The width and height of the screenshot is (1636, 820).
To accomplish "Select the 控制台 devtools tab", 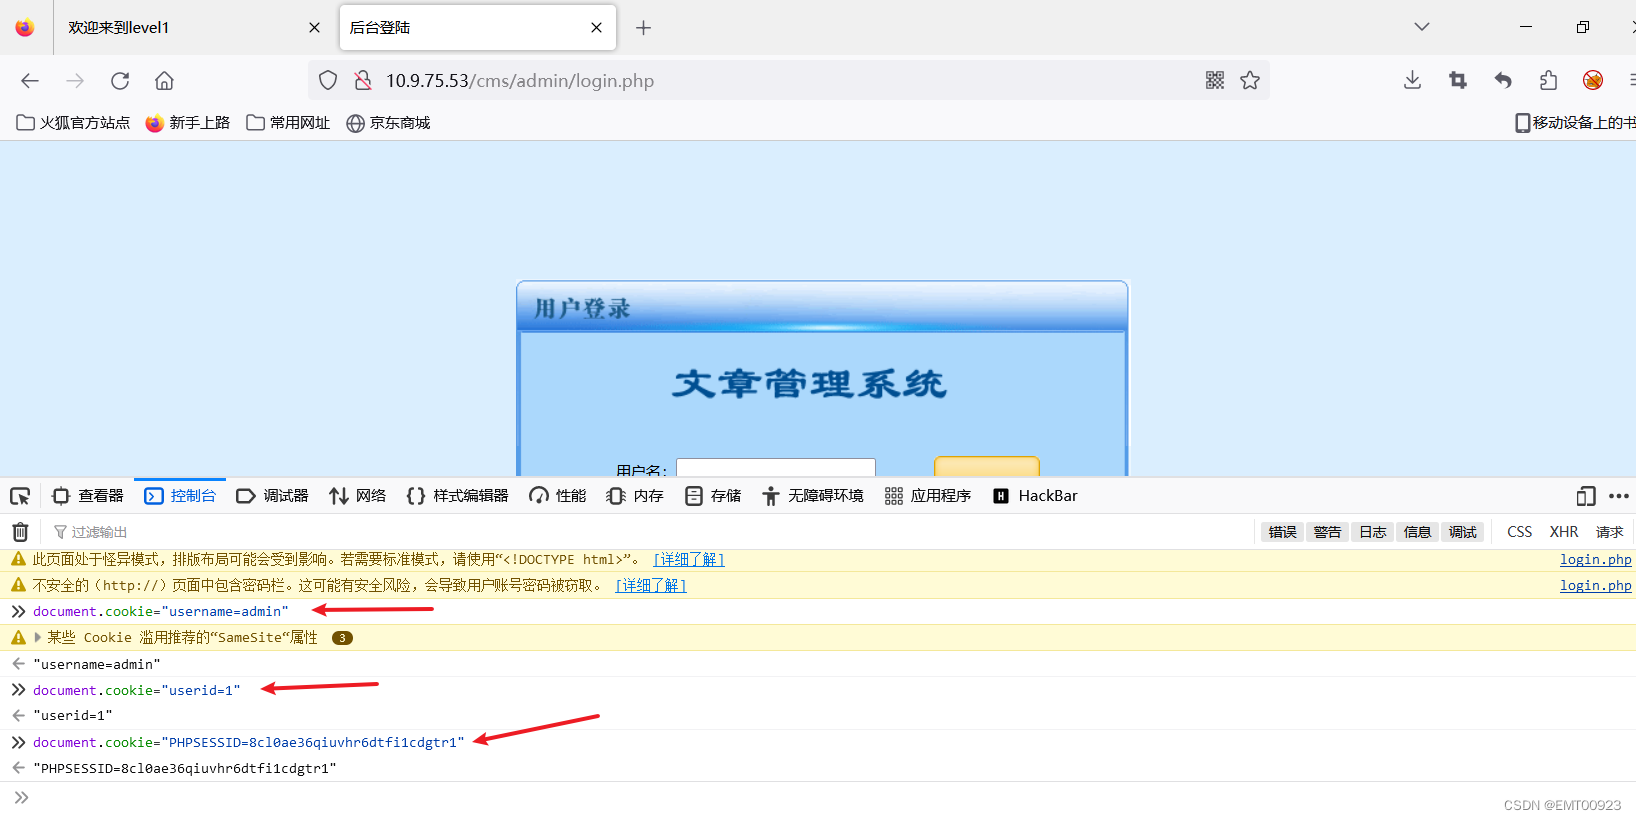I will click(x=180, y=496).
